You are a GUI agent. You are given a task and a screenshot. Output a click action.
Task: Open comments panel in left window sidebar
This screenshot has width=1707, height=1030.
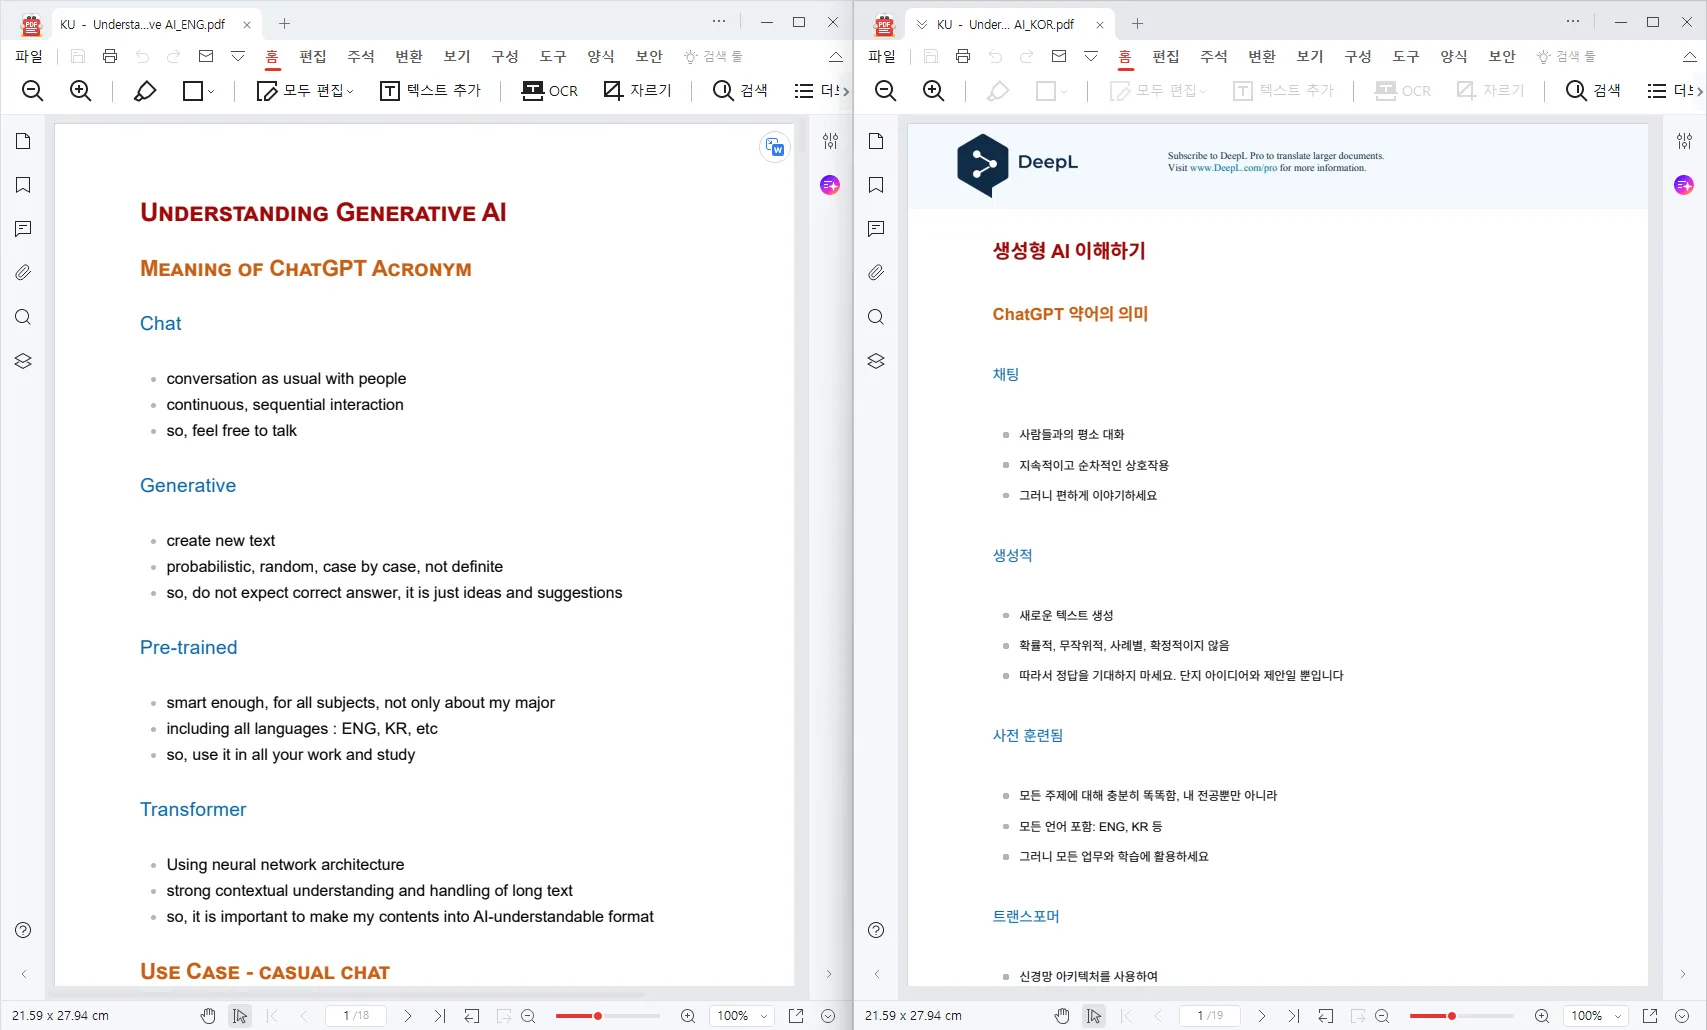coord(23,229)
